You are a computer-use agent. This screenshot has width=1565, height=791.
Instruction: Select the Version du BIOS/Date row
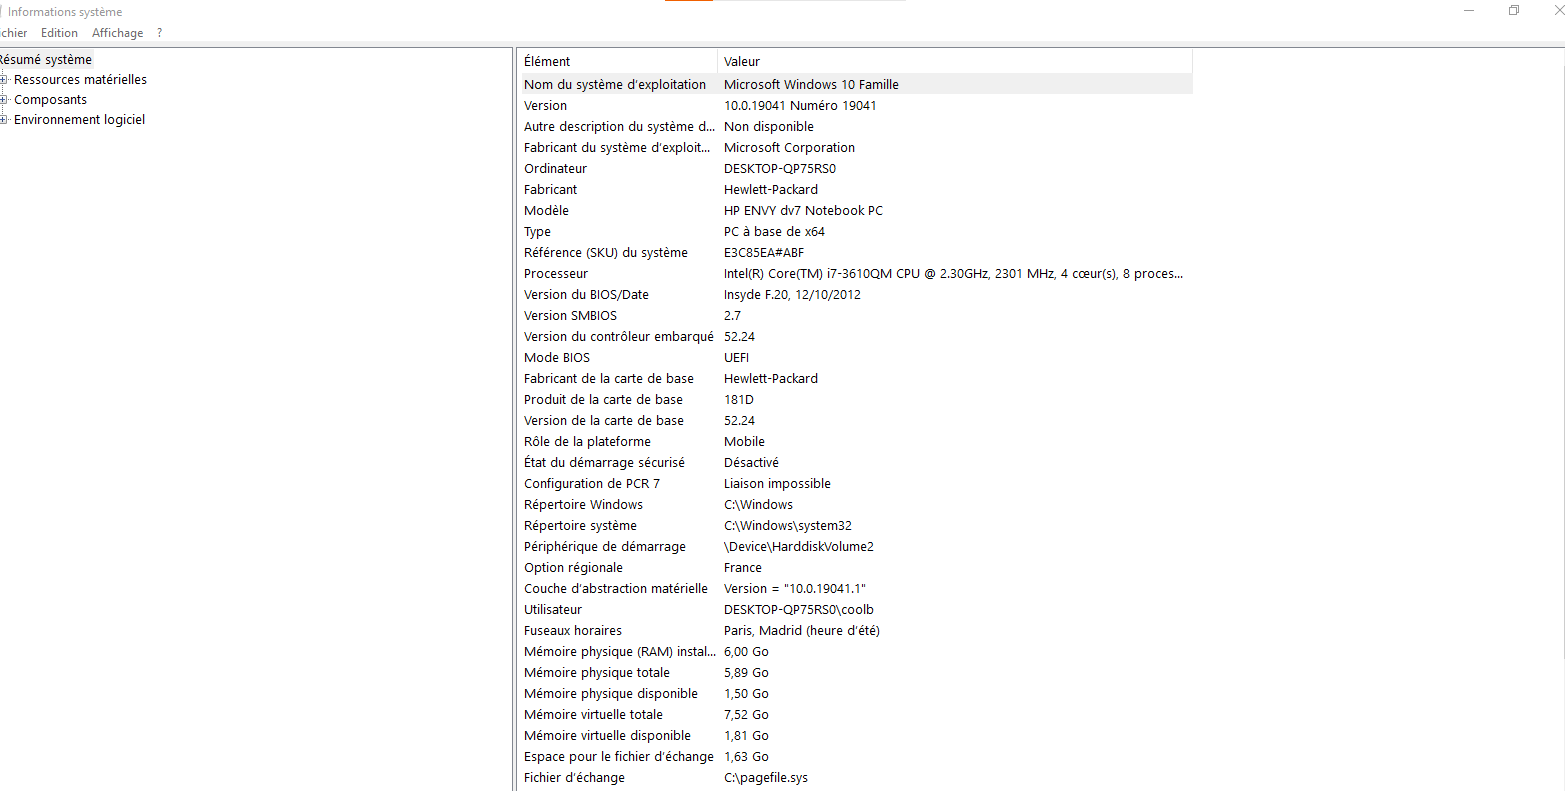855,295
